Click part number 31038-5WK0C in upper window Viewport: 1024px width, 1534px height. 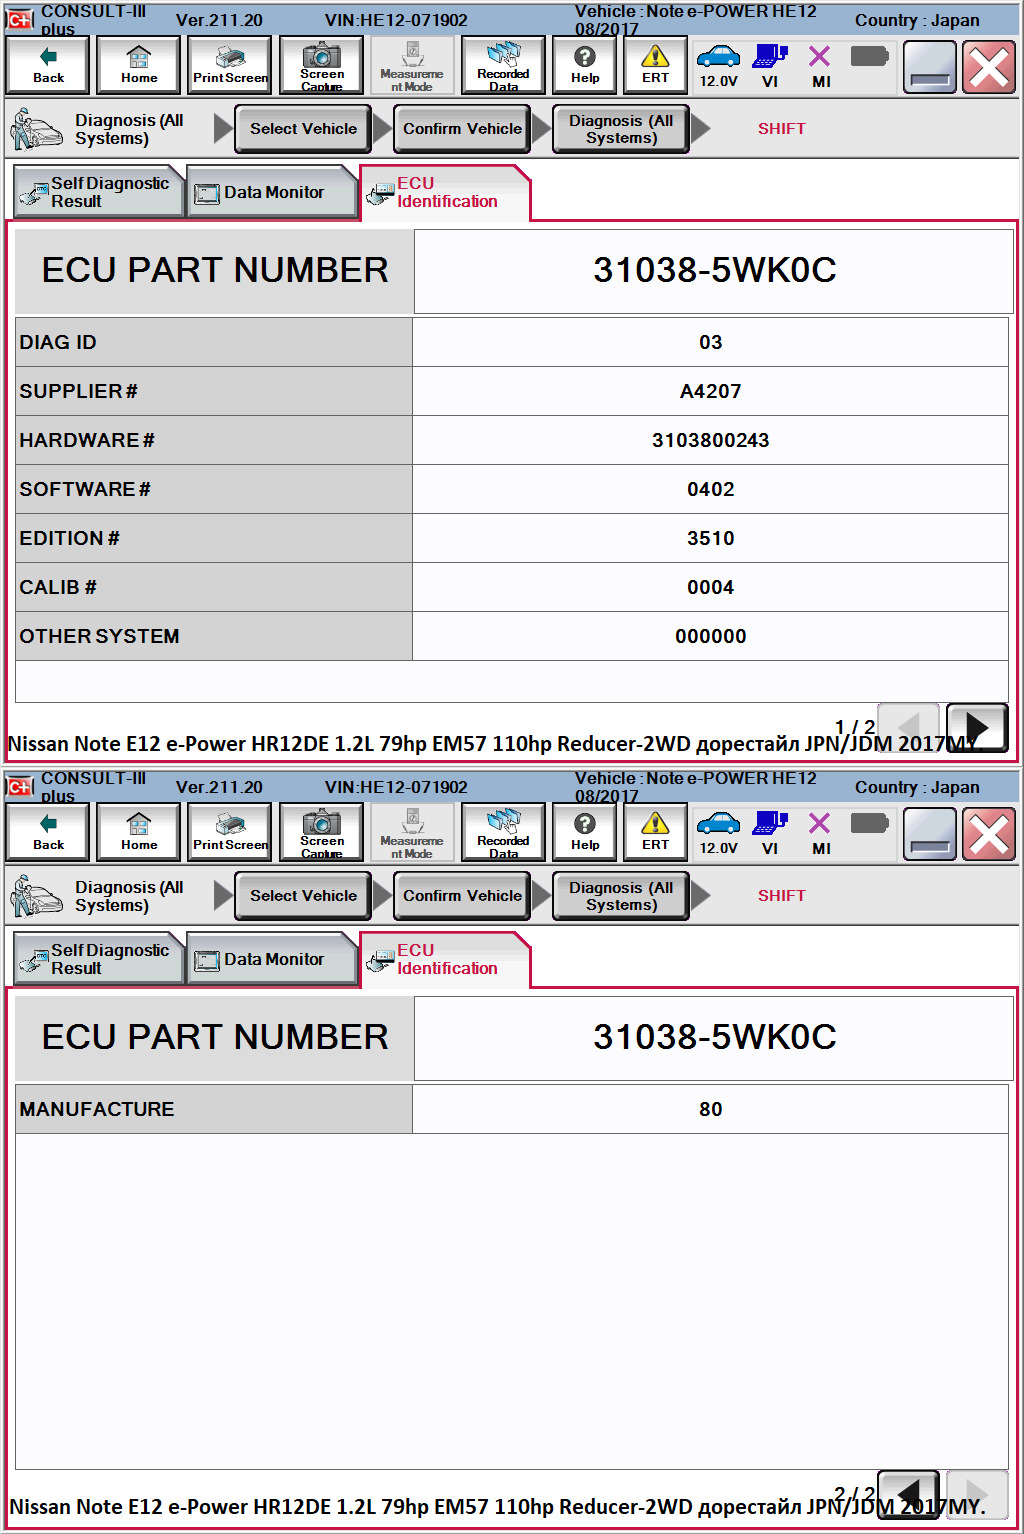click(714, 270)
